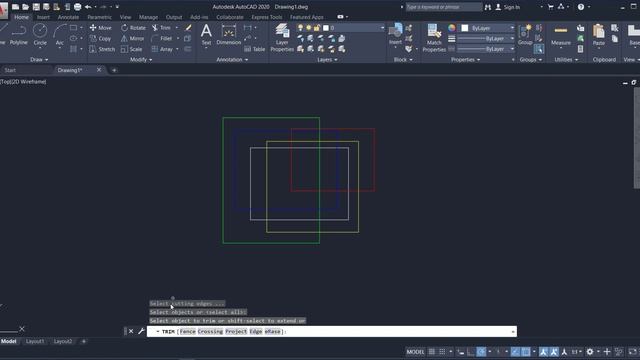Open the ByLayer object color dropdown
This screenshot has height=360, width=640.
point(512,28)
